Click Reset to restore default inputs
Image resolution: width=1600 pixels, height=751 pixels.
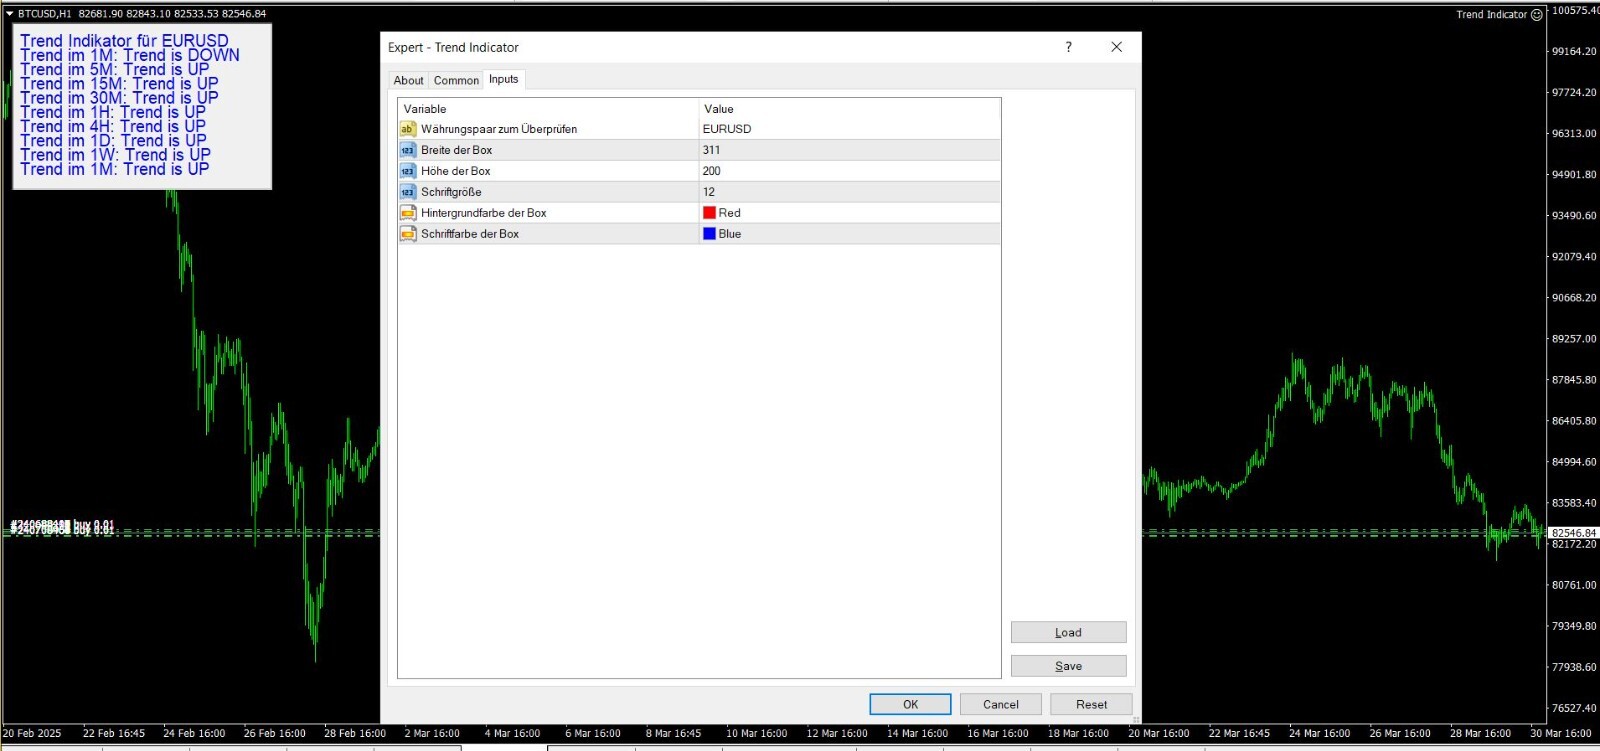[x=1091, y=704]
